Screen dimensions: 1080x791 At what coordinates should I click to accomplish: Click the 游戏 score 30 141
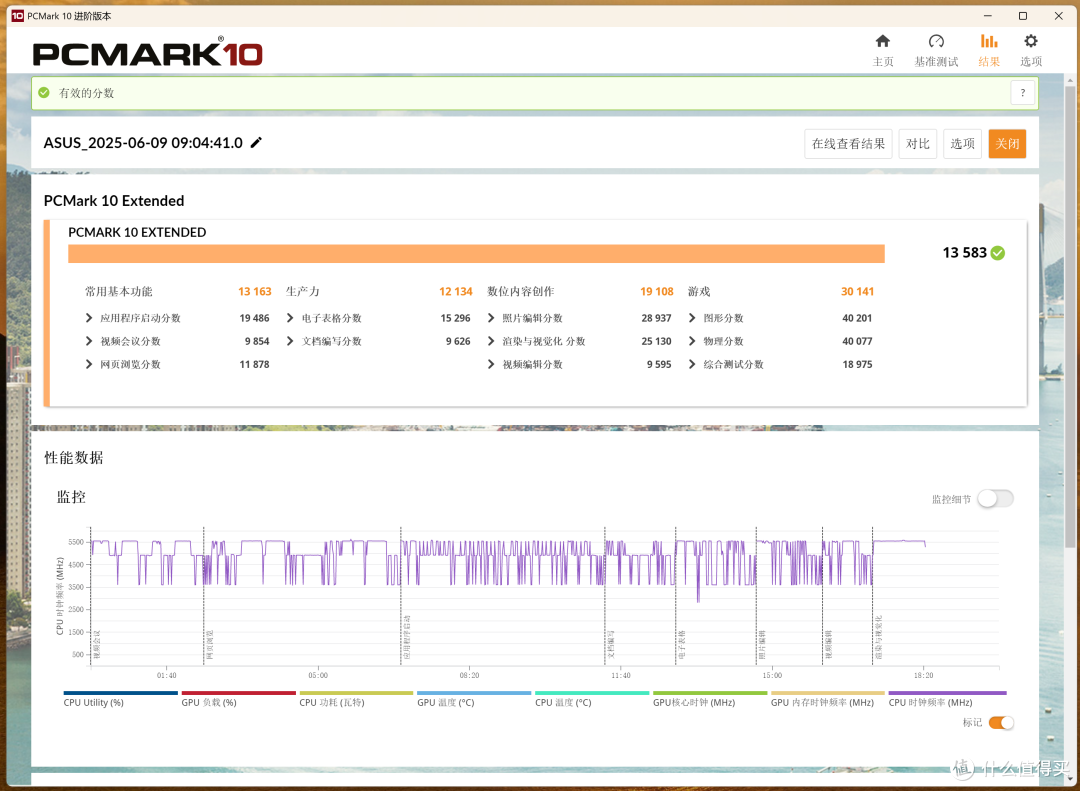[858, 291]
